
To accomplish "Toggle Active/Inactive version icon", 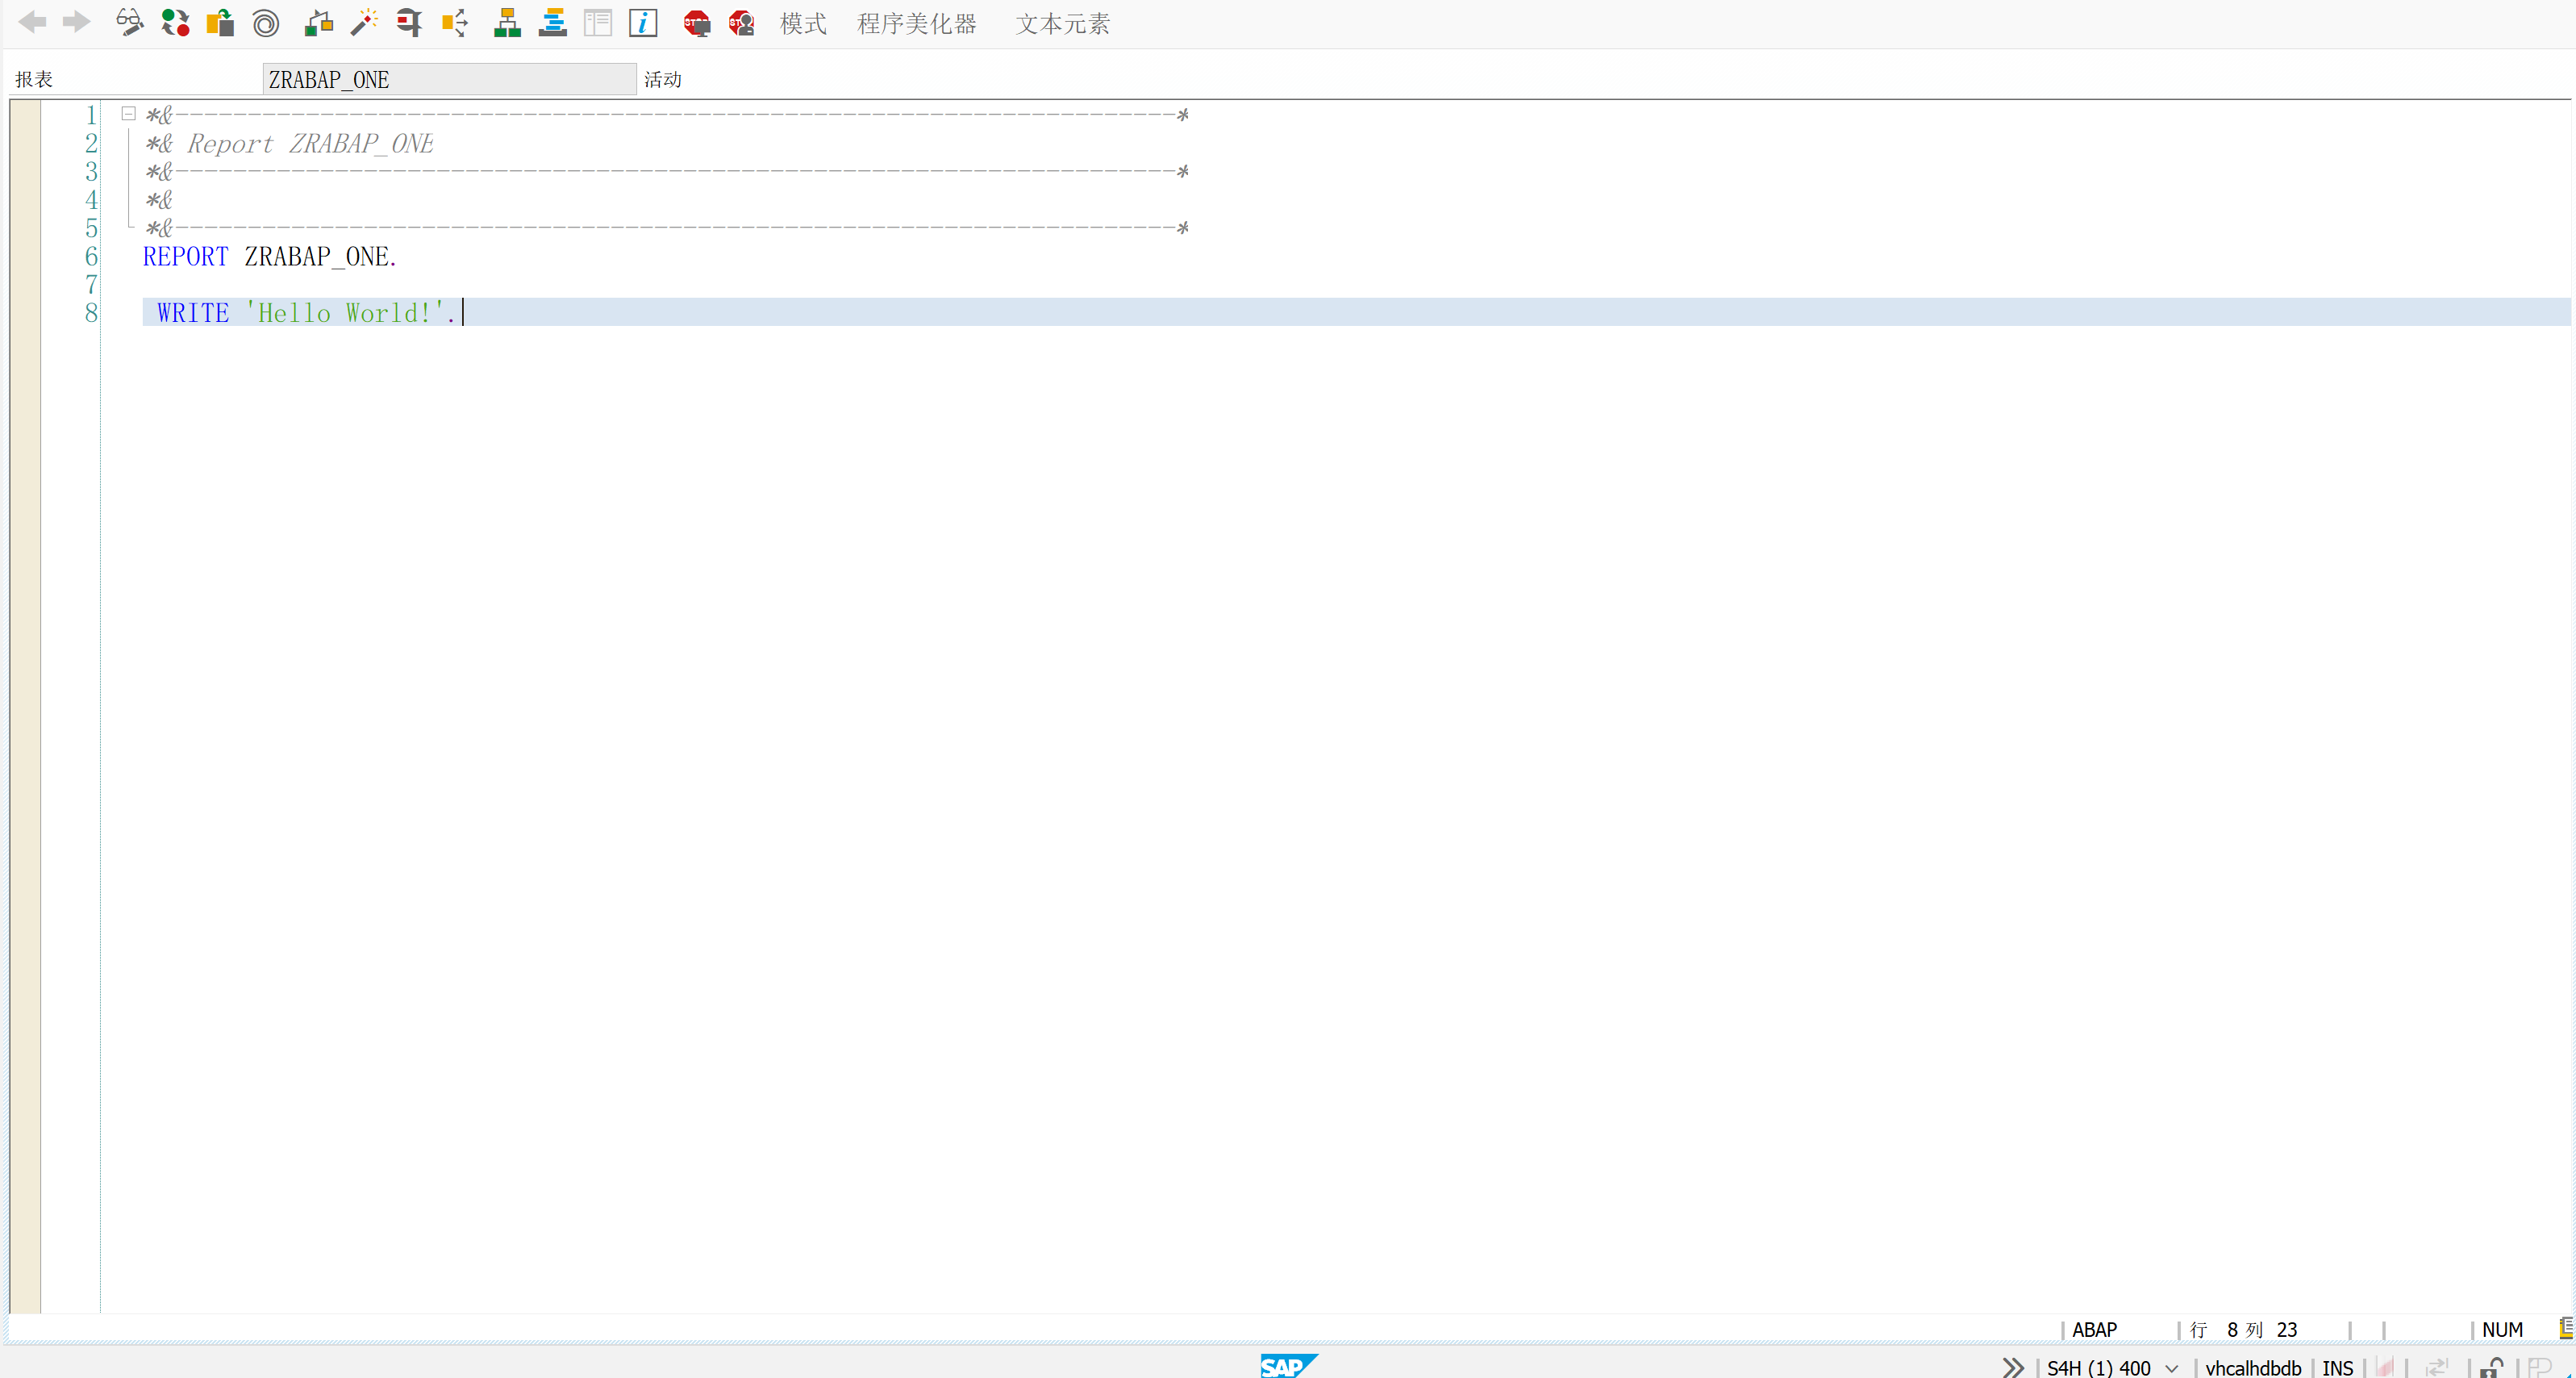I will (175, 23).
